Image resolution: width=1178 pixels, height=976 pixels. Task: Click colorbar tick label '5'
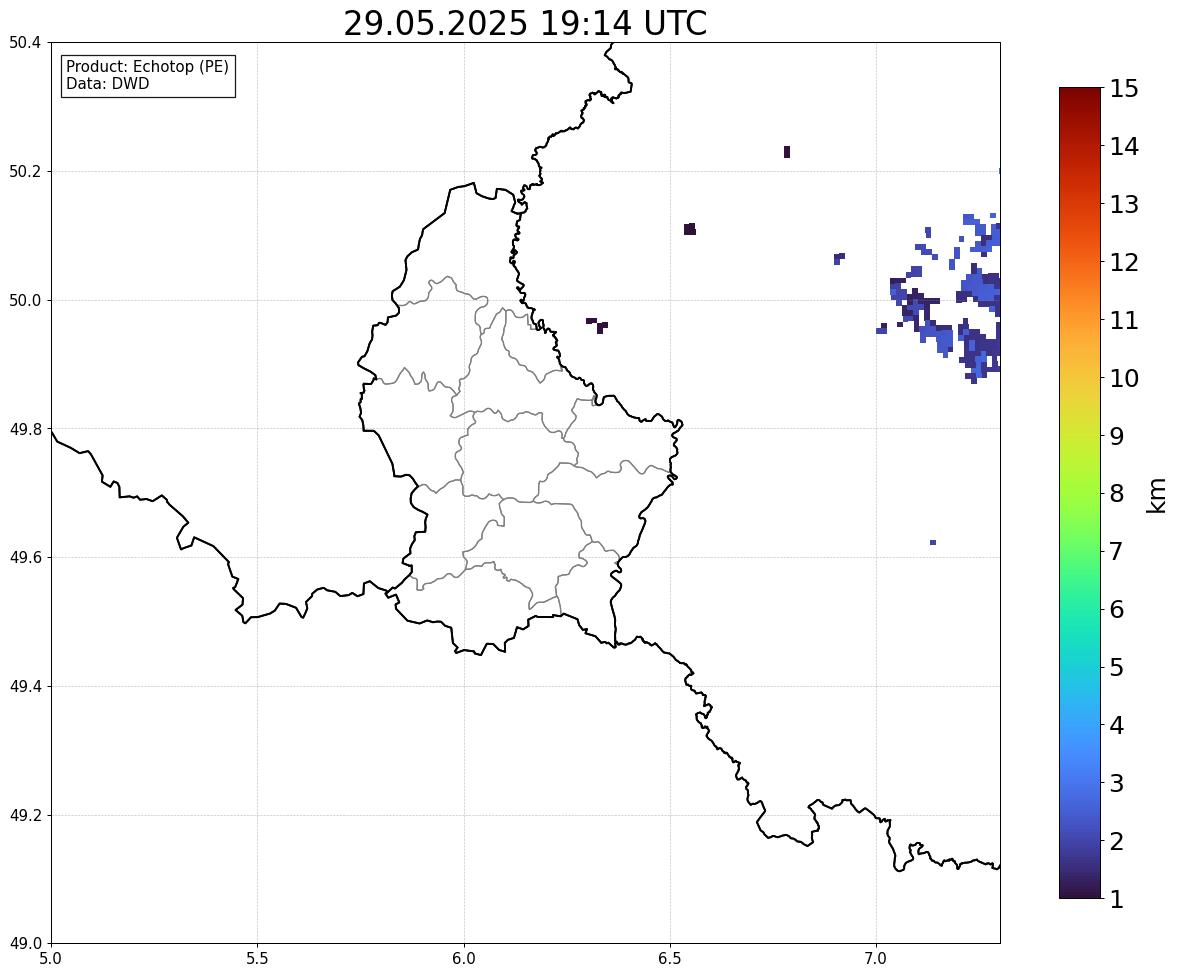[x=1117, y=667]
